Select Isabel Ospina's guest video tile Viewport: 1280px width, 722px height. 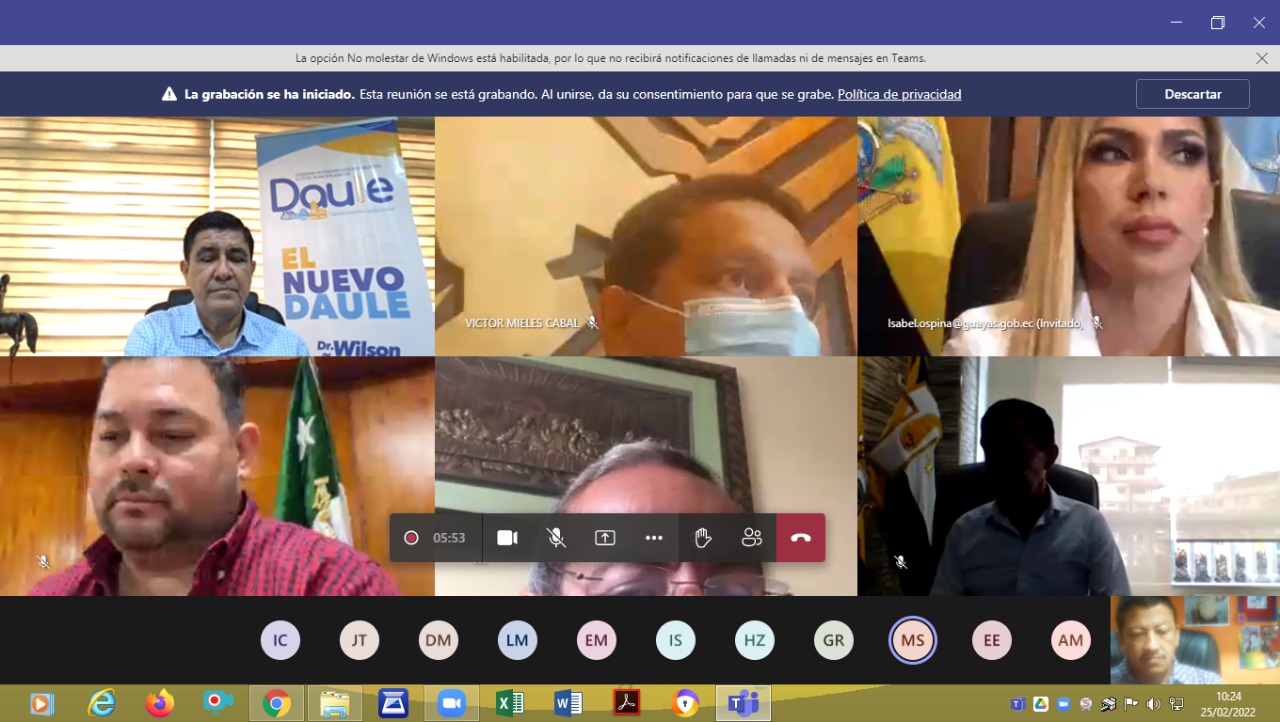coord(1068,236)
